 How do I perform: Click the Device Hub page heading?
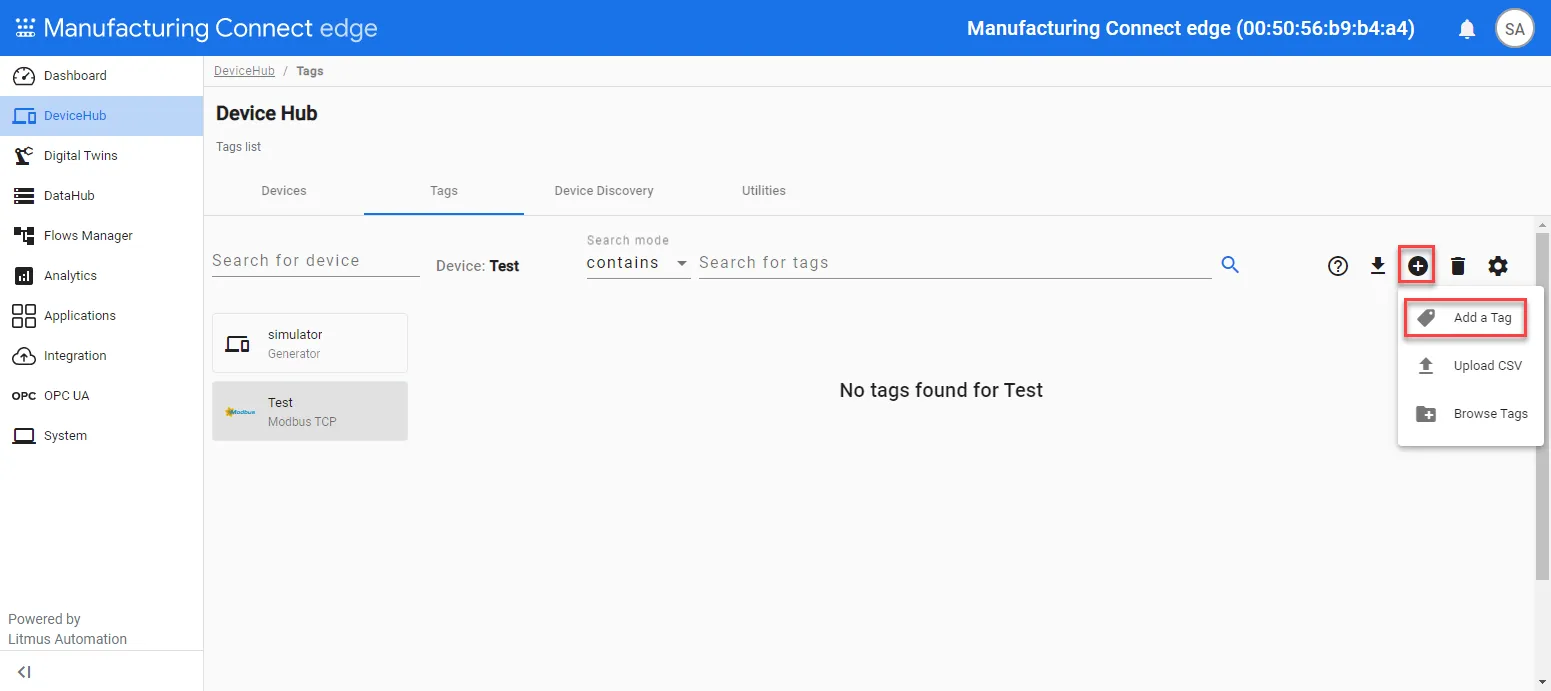coord(267,114)
